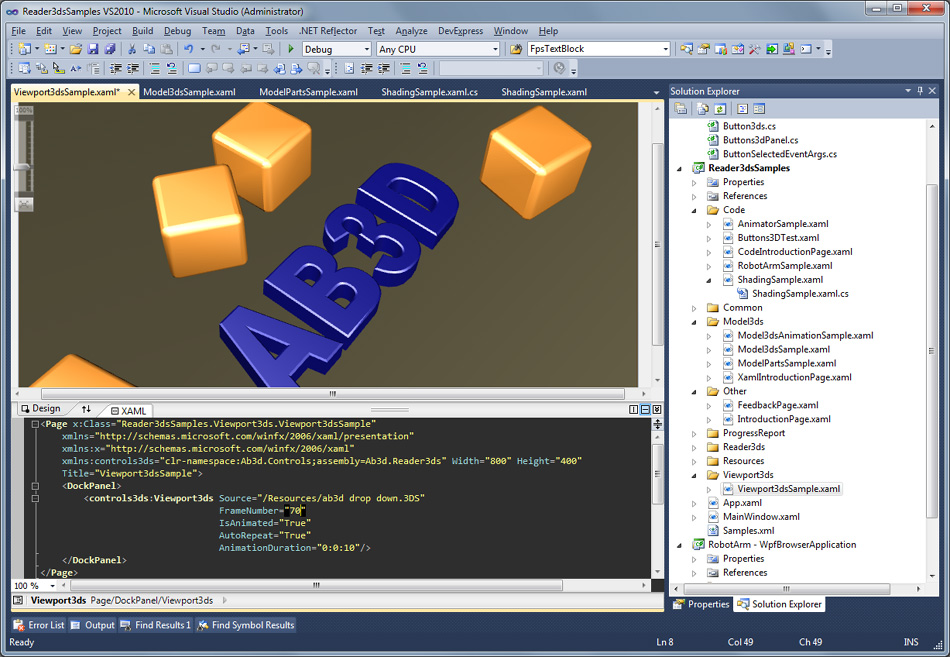The width and height of the screenshot is (950, 657).
Task: Open the Build menu
Action: [x=142, y=31]
